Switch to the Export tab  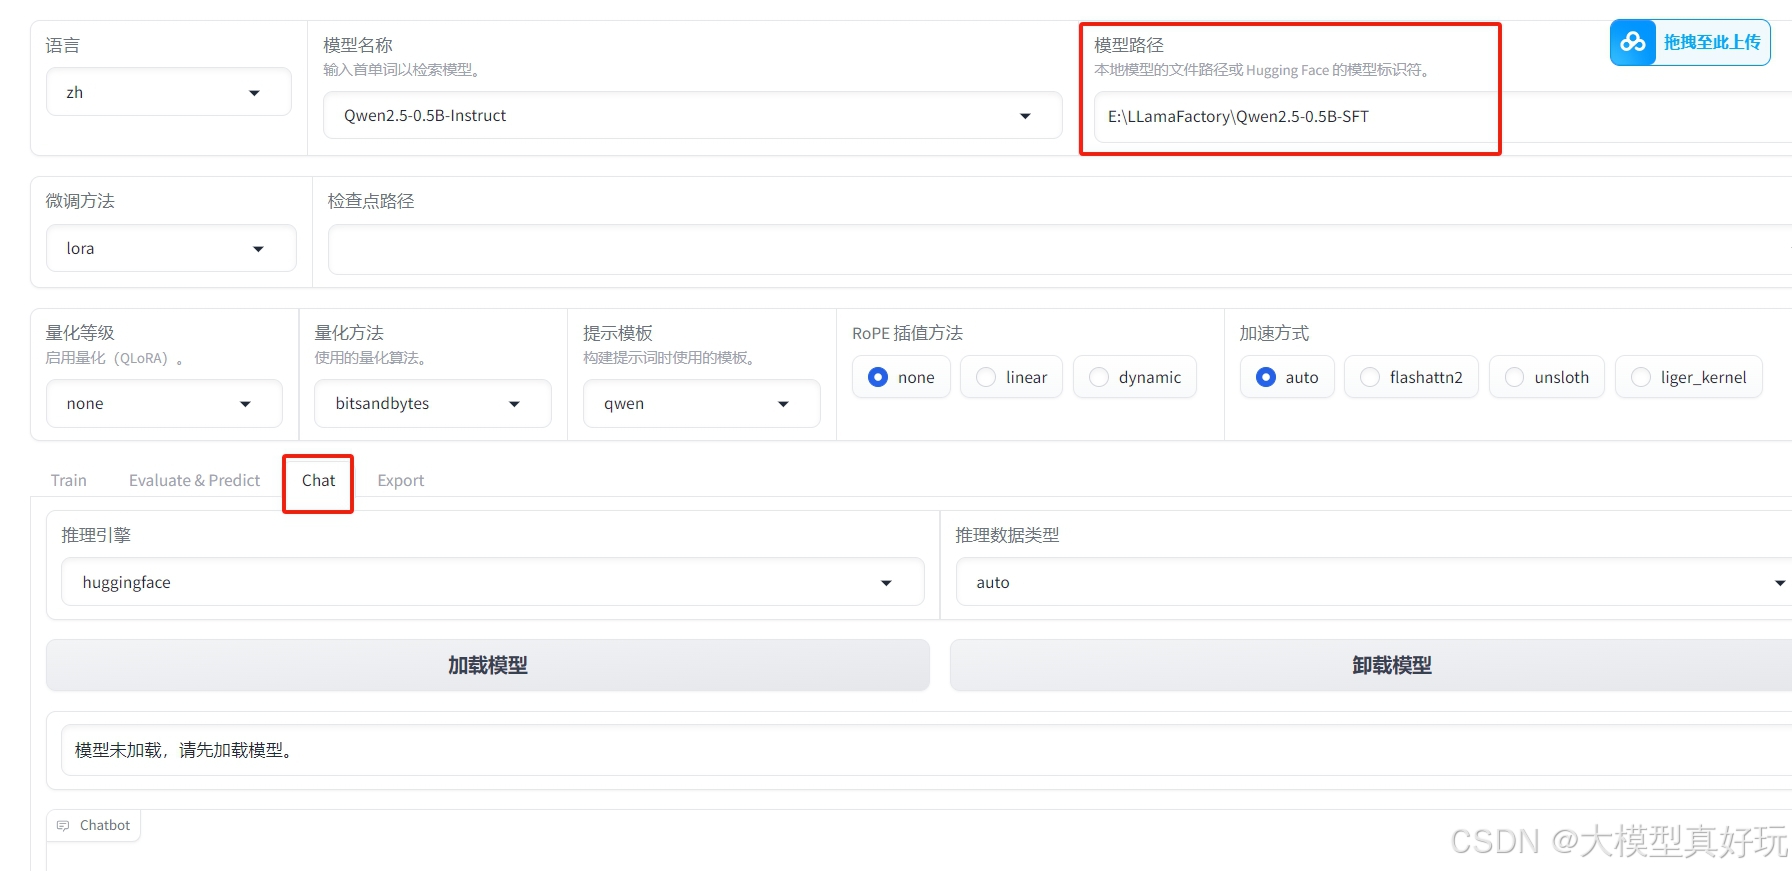click(x=401, y=480)
